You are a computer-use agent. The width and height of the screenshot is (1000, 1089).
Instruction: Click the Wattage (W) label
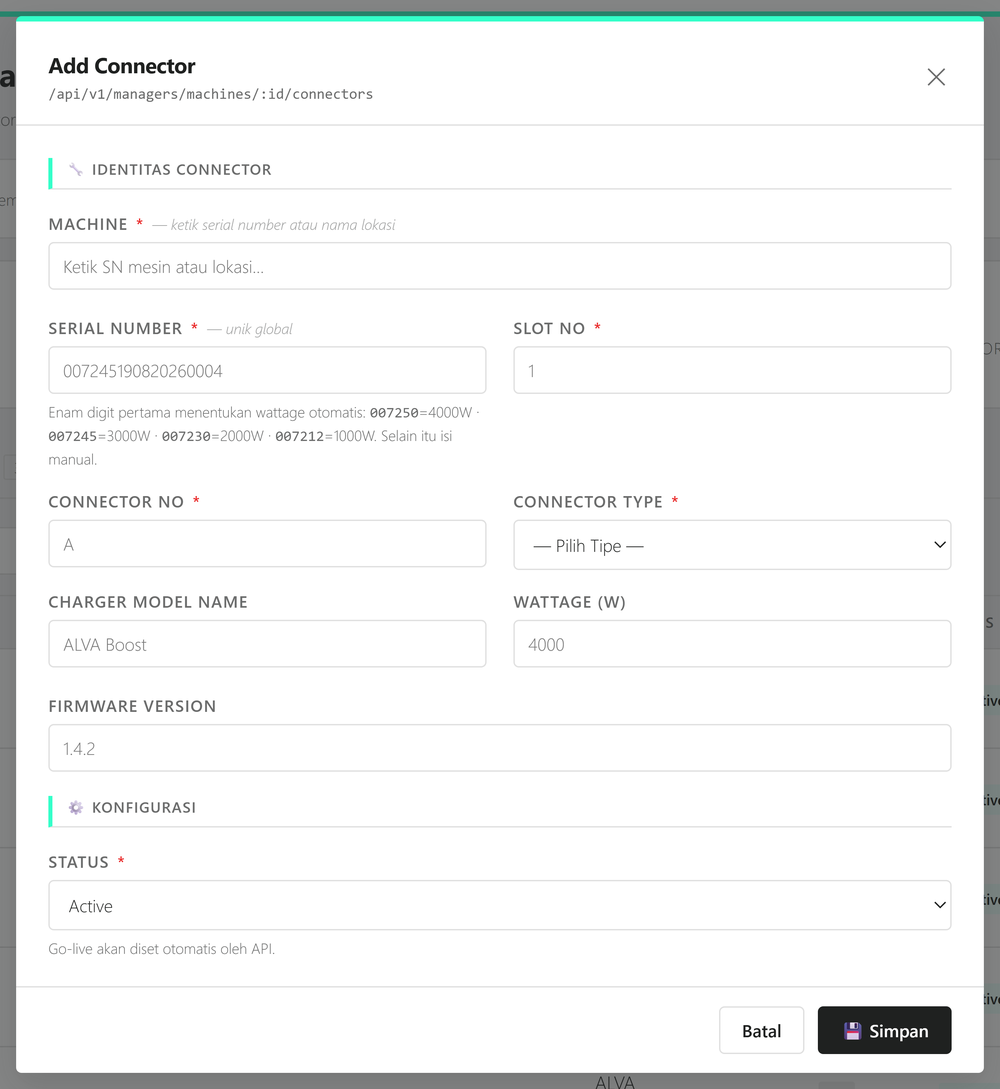point(569,602)
